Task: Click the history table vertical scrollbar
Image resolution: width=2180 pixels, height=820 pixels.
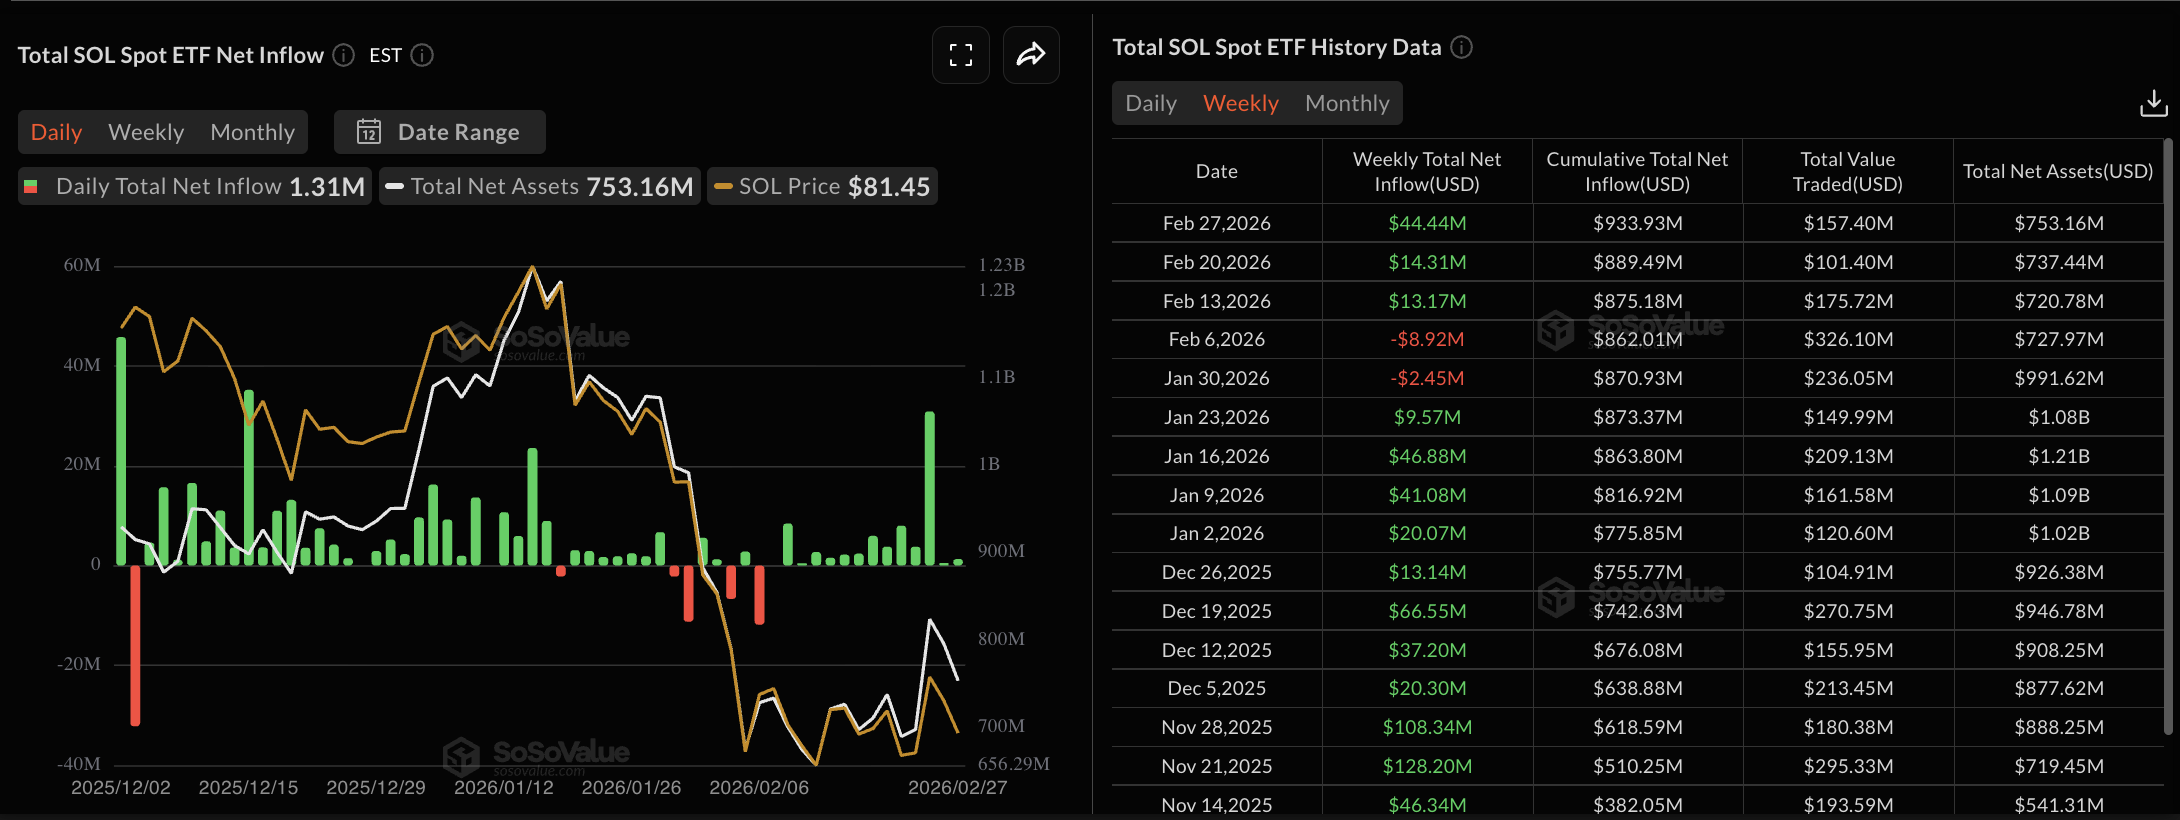Action: click(2168, 440)
